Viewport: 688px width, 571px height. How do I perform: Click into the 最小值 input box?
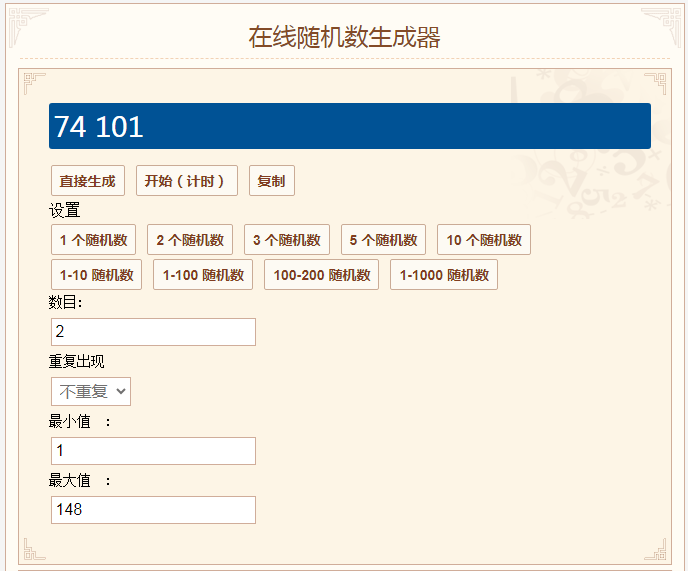click(x=153, y=451)
